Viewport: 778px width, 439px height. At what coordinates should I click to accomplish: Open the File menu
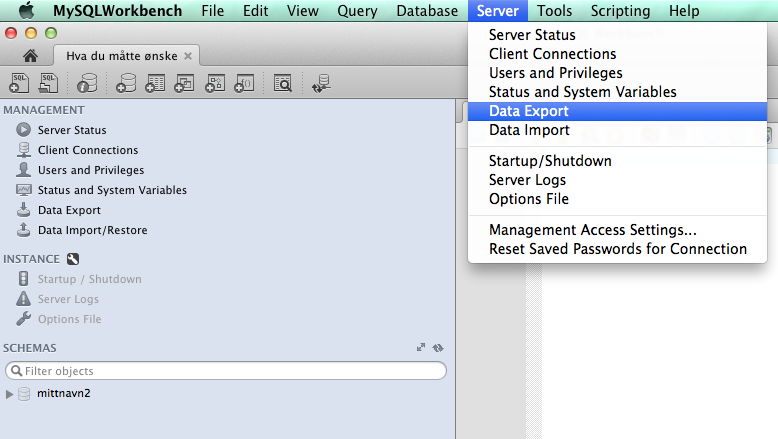pyautogui.click(x=212, y=10)
